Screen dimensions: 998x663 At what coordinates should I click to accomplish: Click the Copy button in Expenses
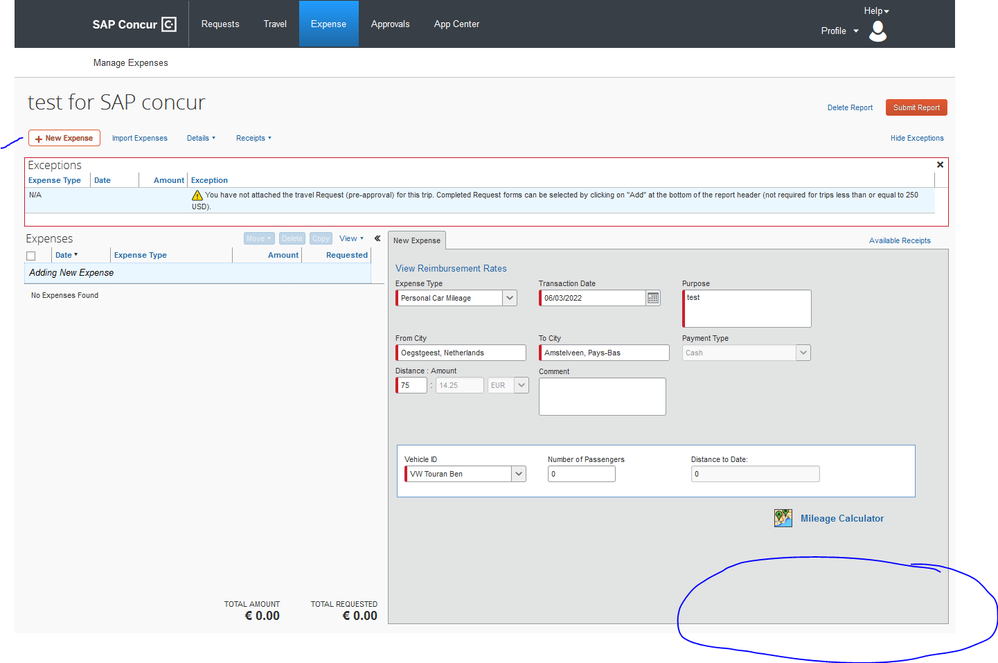[x=321, y=239]
